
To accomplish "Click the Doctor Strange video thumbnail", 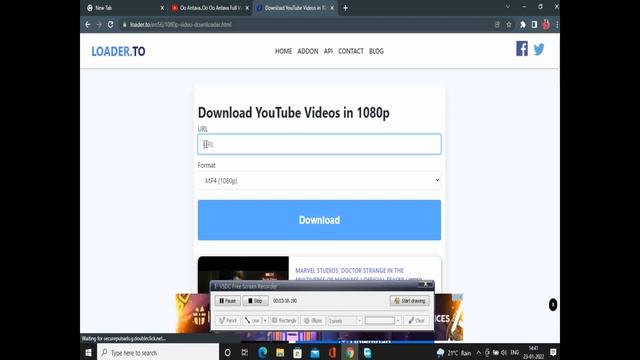I will [x=243, y=269].
